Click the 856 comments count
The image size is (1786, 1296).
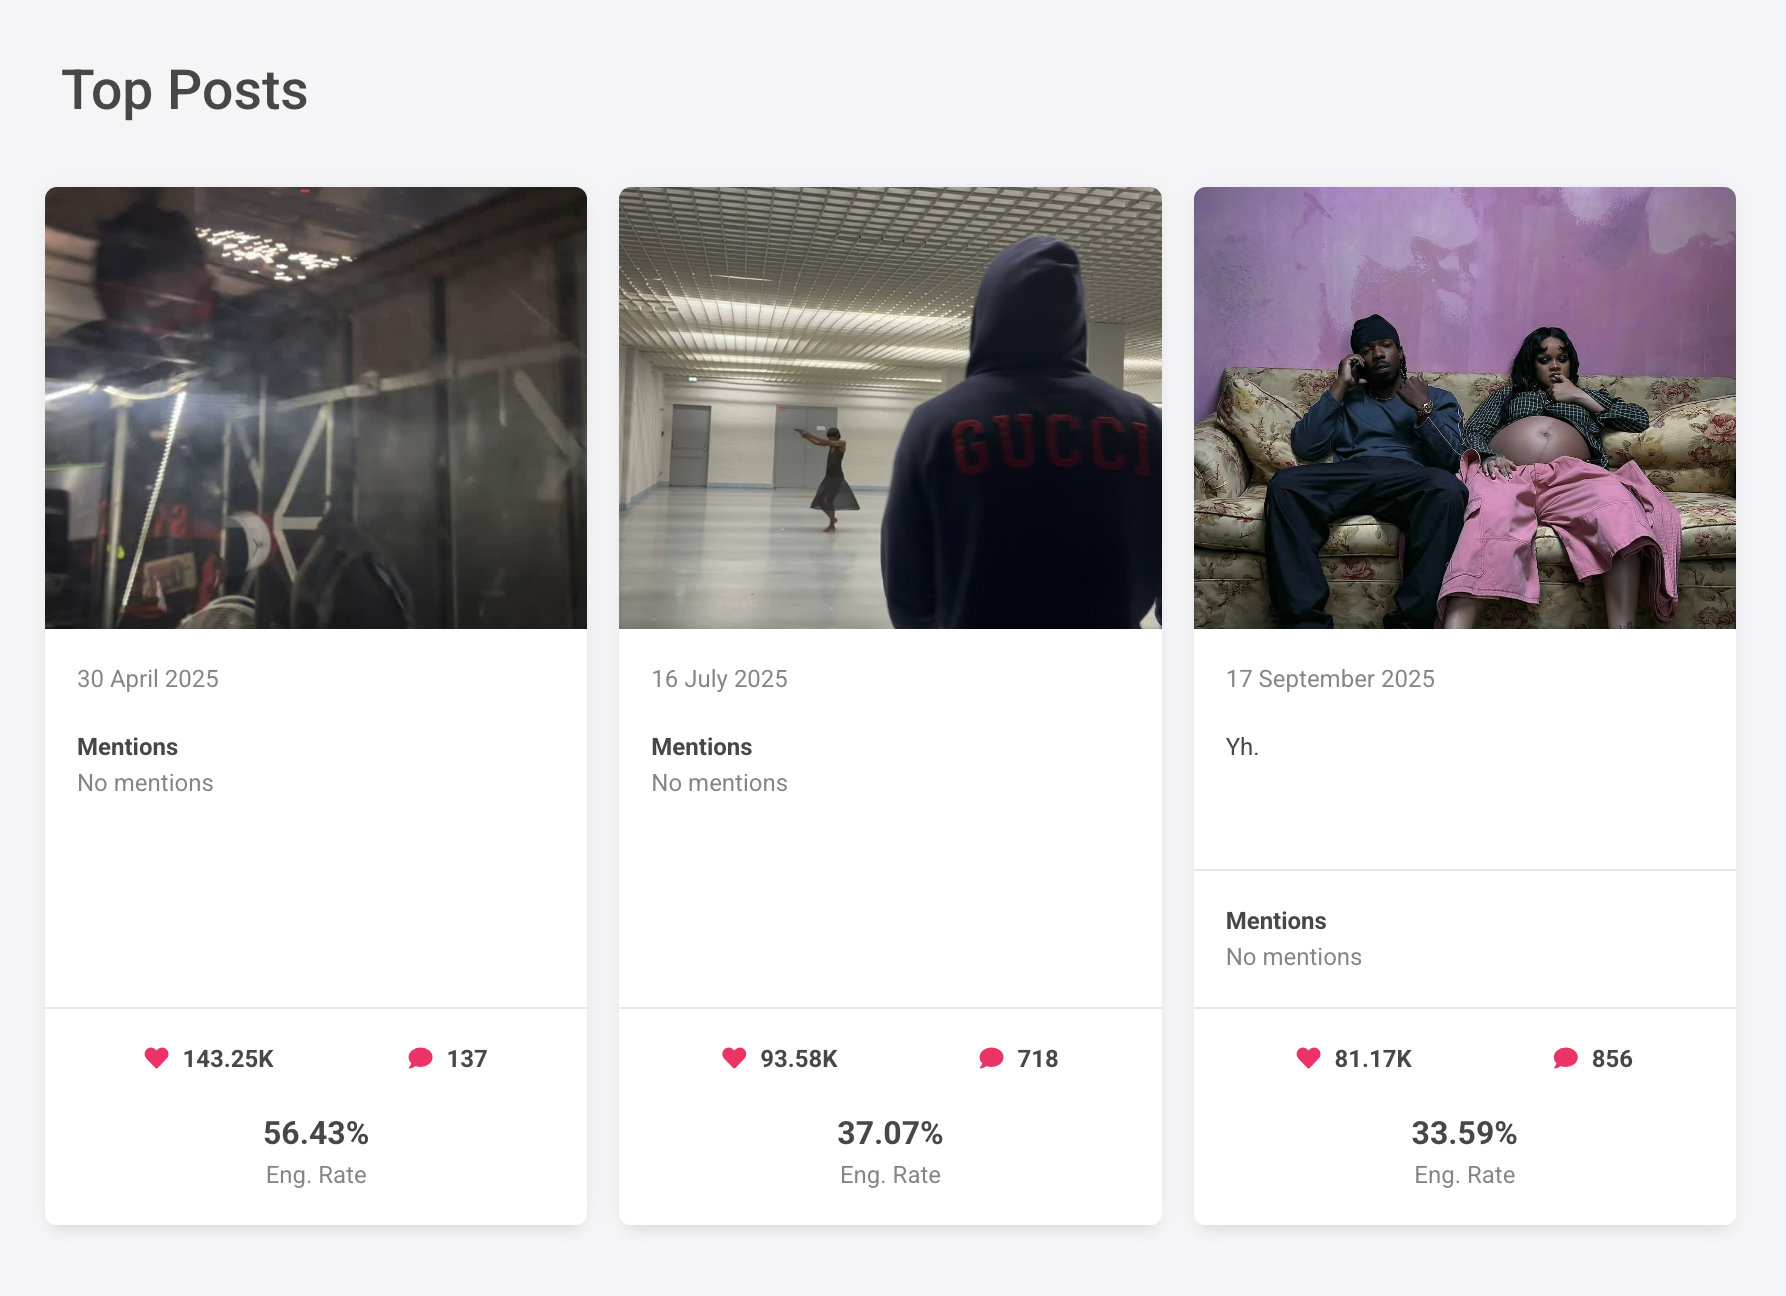1612,1059
